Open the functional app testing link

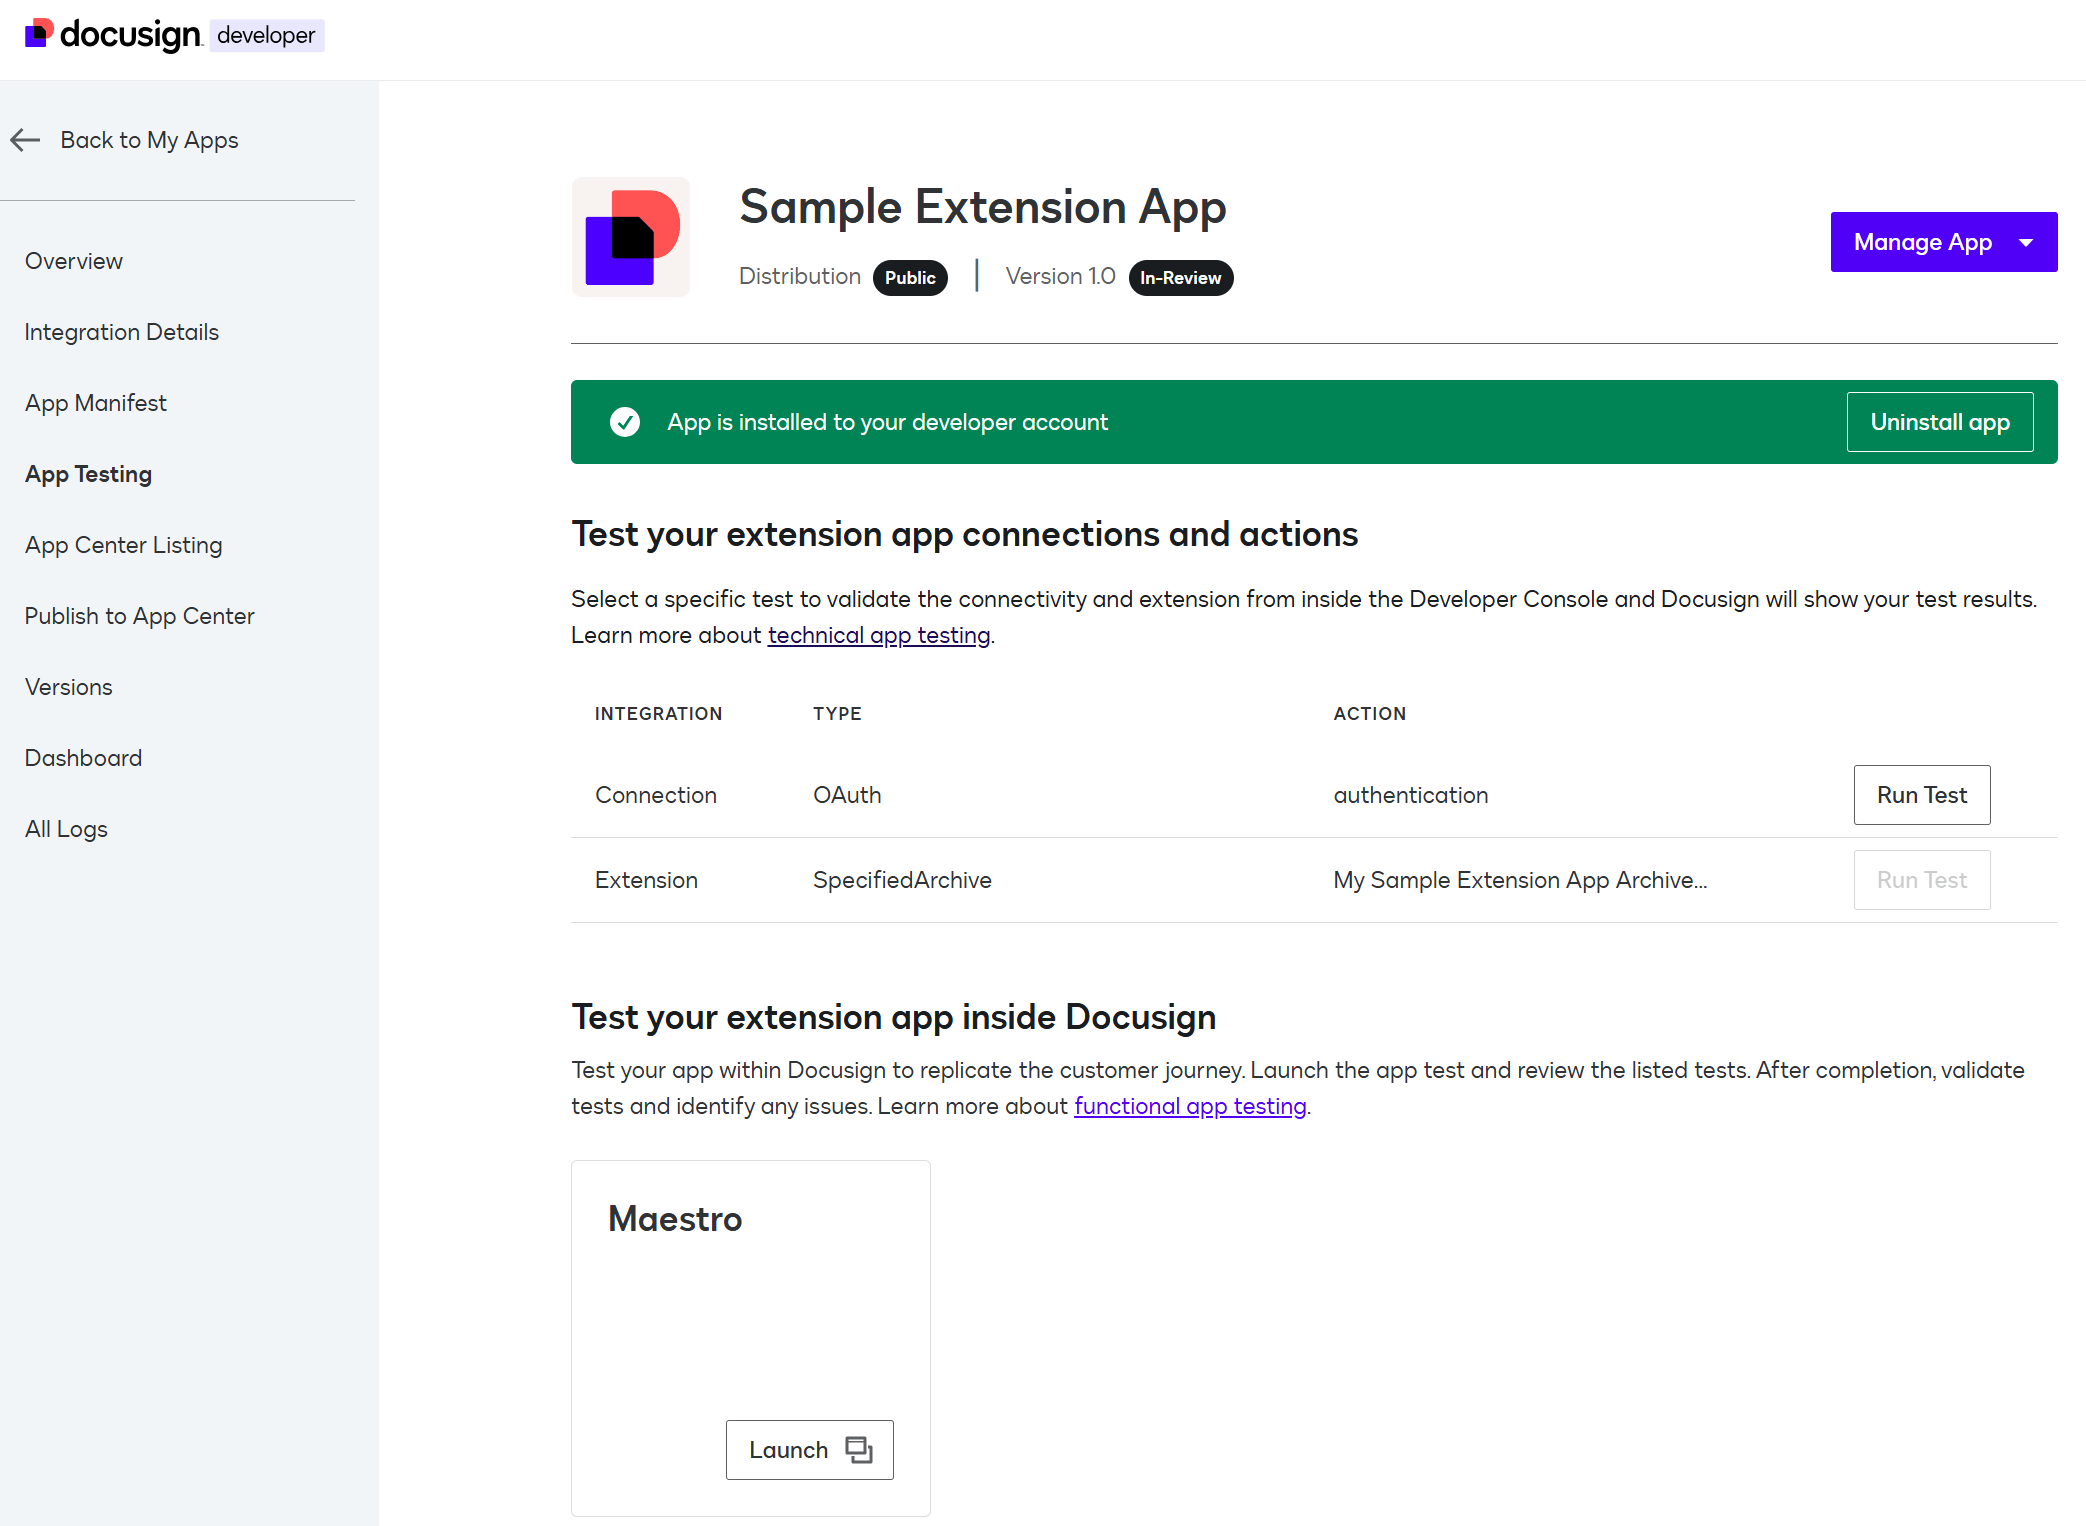(1189, 1105)
